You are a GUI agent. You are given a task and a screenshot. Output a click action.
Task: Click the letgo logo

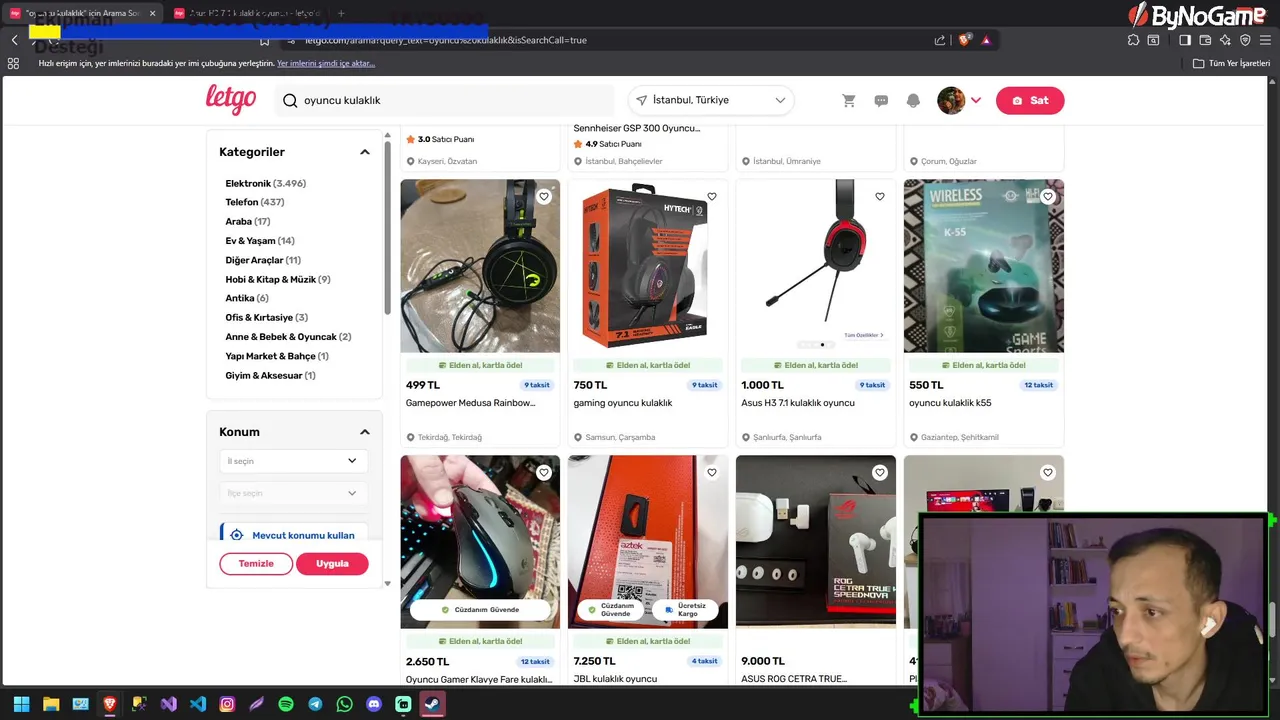pyautogui.click(x=231, y=100)
